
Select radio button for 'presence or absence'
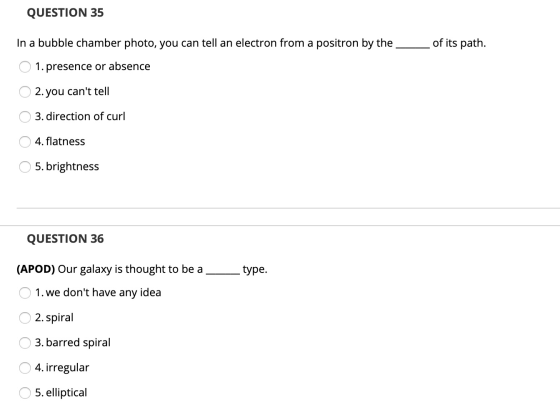tap(25, 67)
